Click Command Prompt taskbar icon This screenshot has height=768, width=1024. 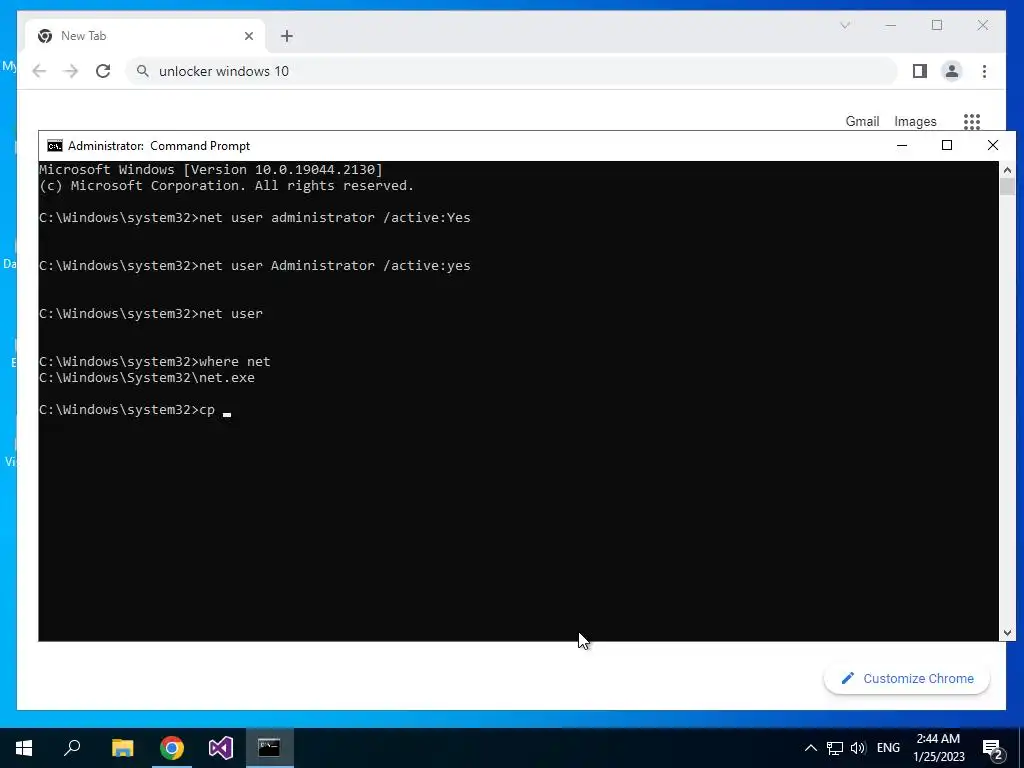coord(269,748)
